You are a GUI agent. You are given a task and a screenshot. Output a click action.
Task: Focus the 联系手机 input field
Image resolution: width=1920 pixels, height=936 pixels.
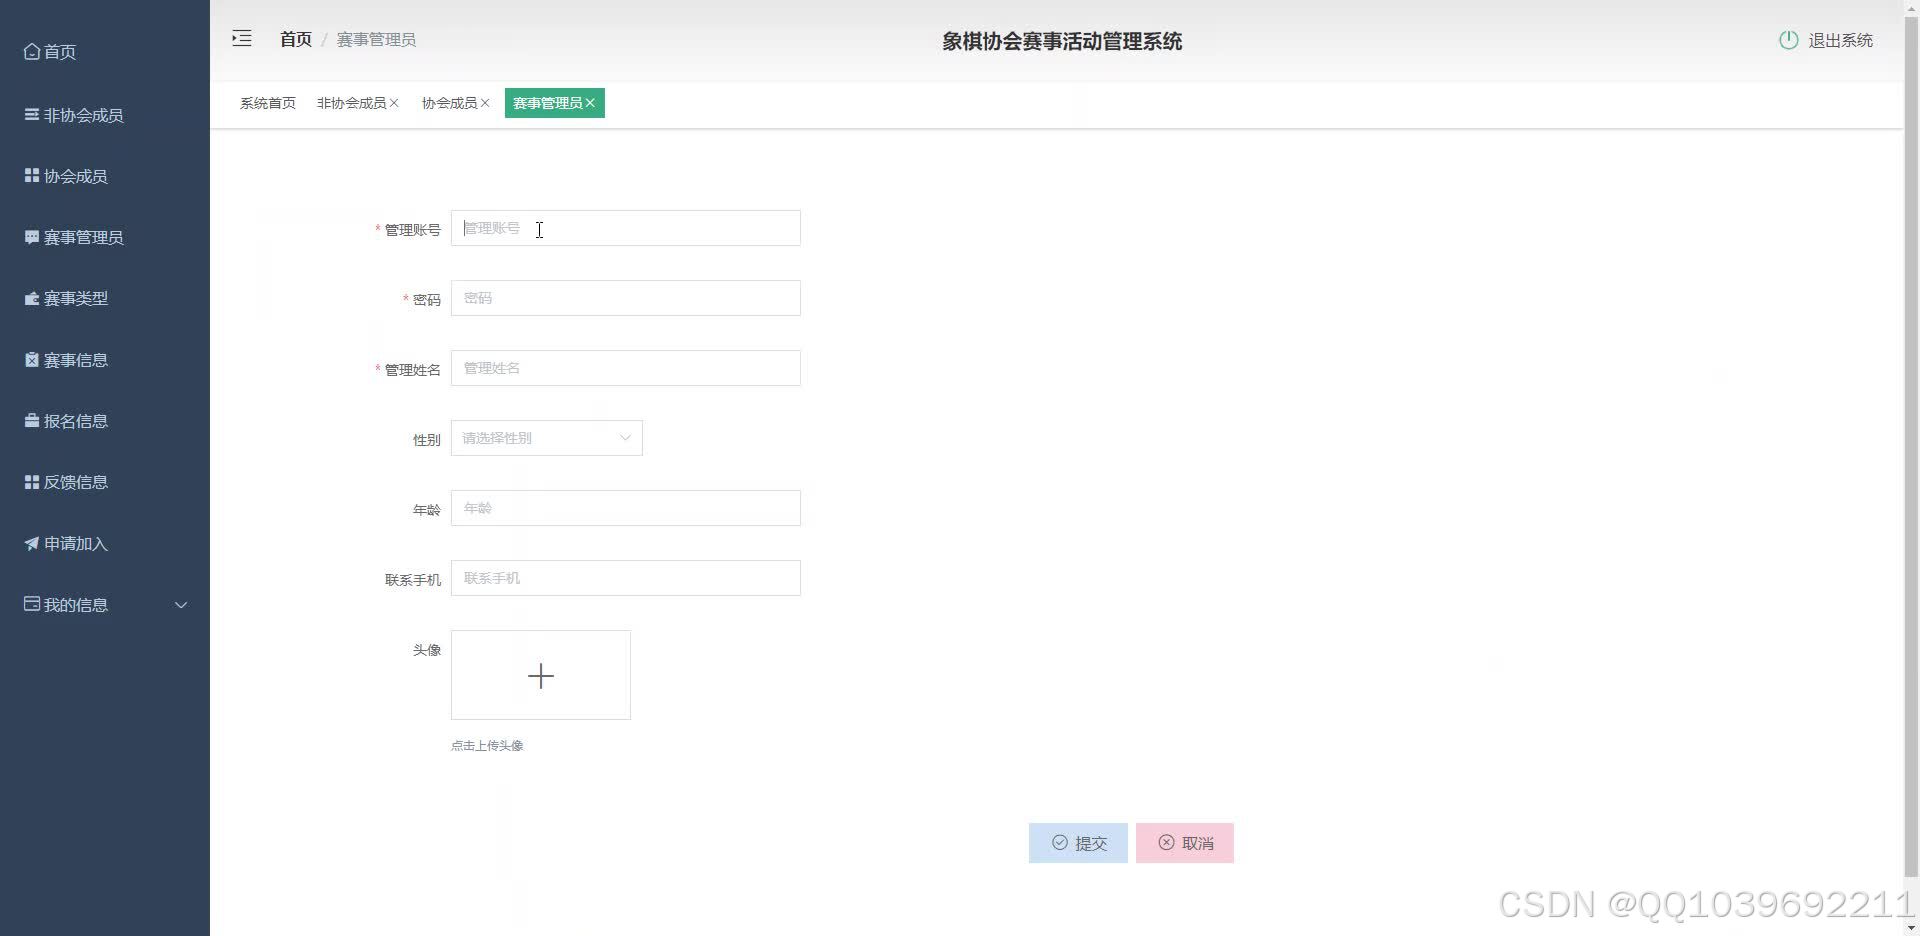pos(626,578)
